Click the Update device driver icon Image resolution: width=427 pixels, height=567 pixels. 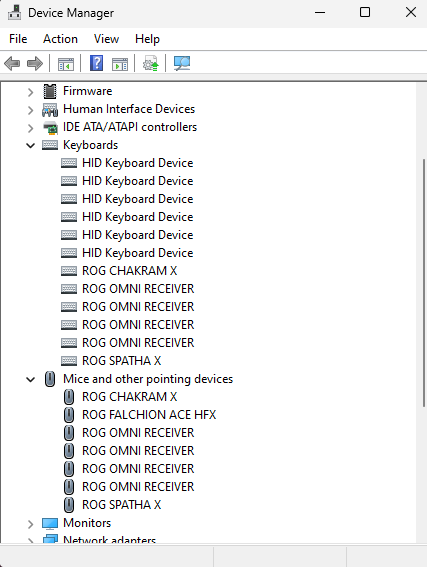(151, 63)
